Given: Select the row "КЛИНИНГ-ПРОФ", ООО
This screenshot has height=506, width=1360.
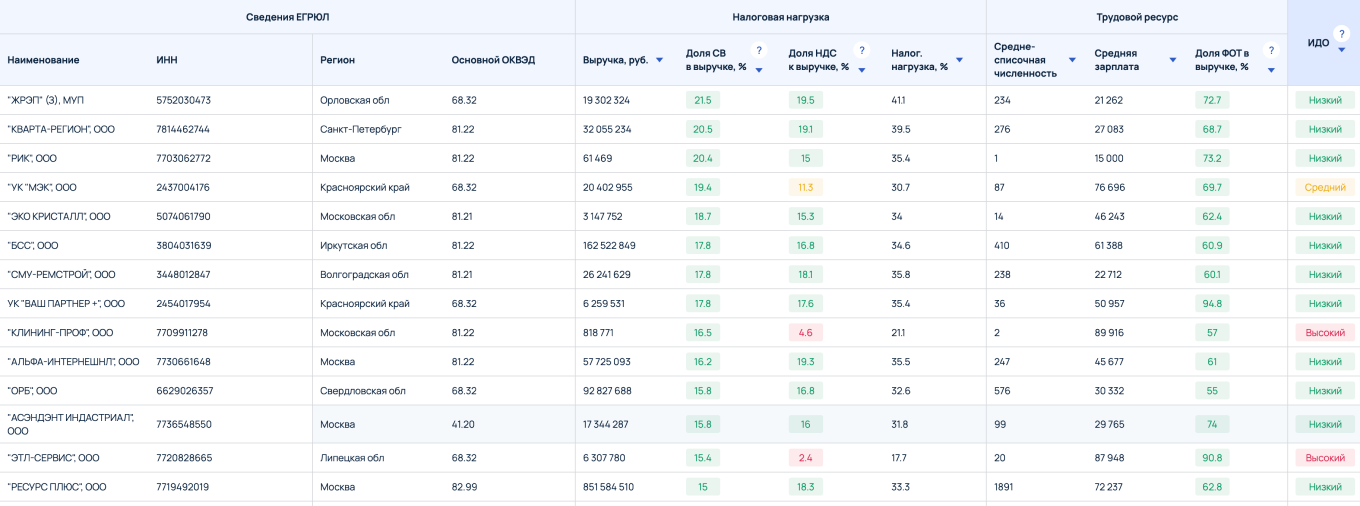Looking at the screenshot, I should point(680,332).
